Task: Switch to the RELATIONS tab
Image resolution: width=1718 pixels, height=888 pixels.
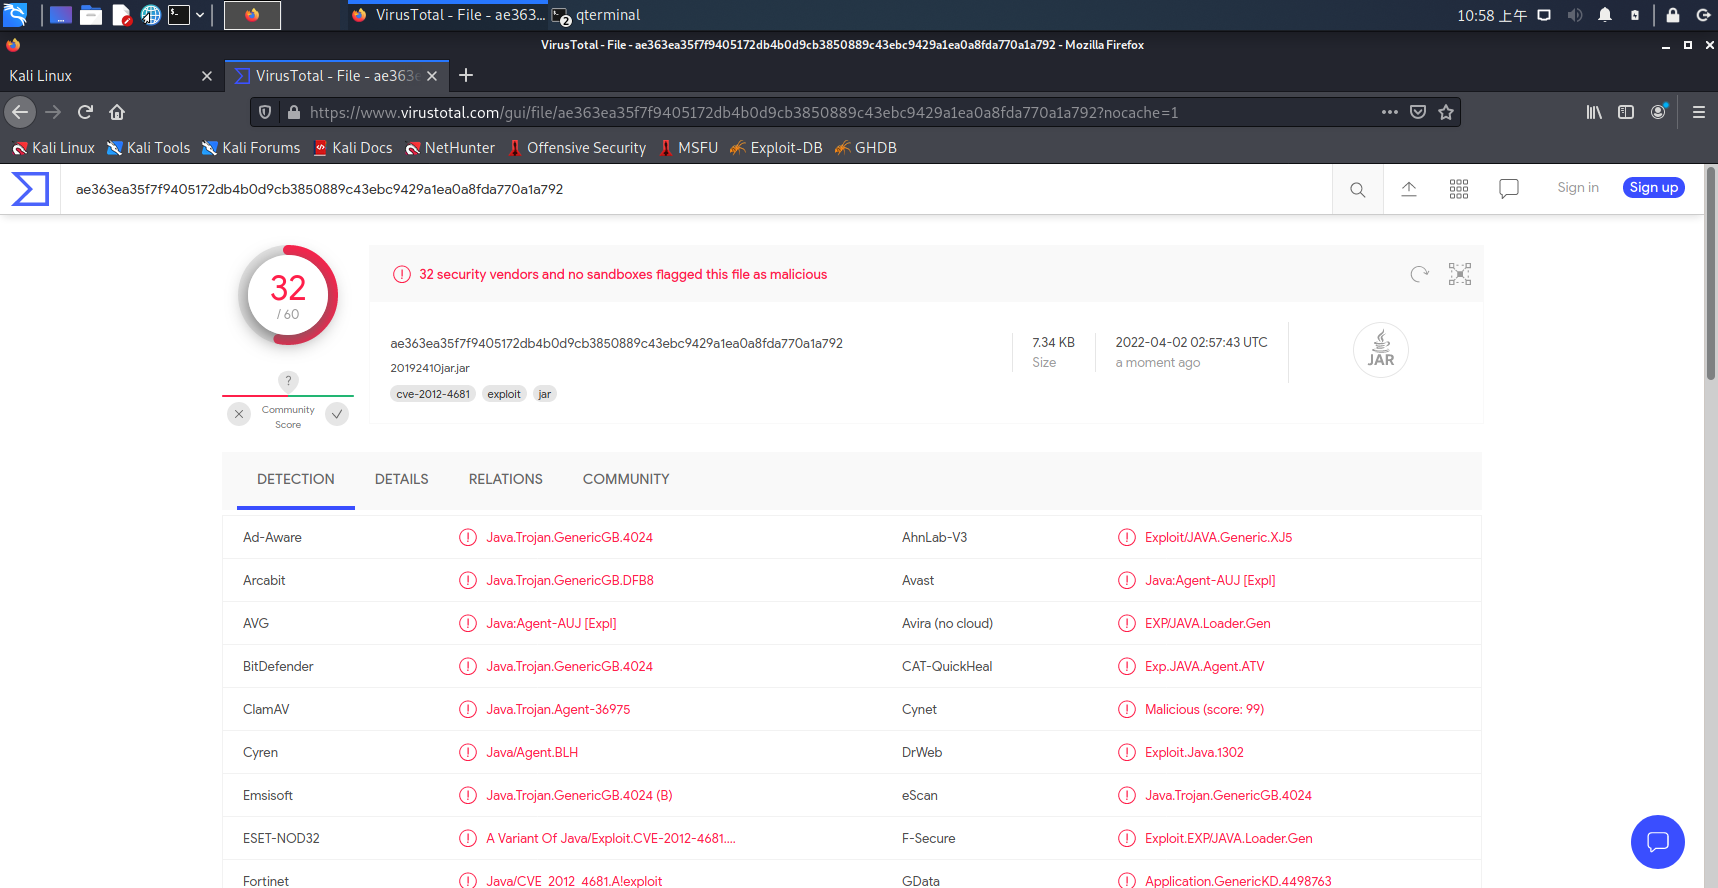Action: pyautogui.click(x=506, y=480)
